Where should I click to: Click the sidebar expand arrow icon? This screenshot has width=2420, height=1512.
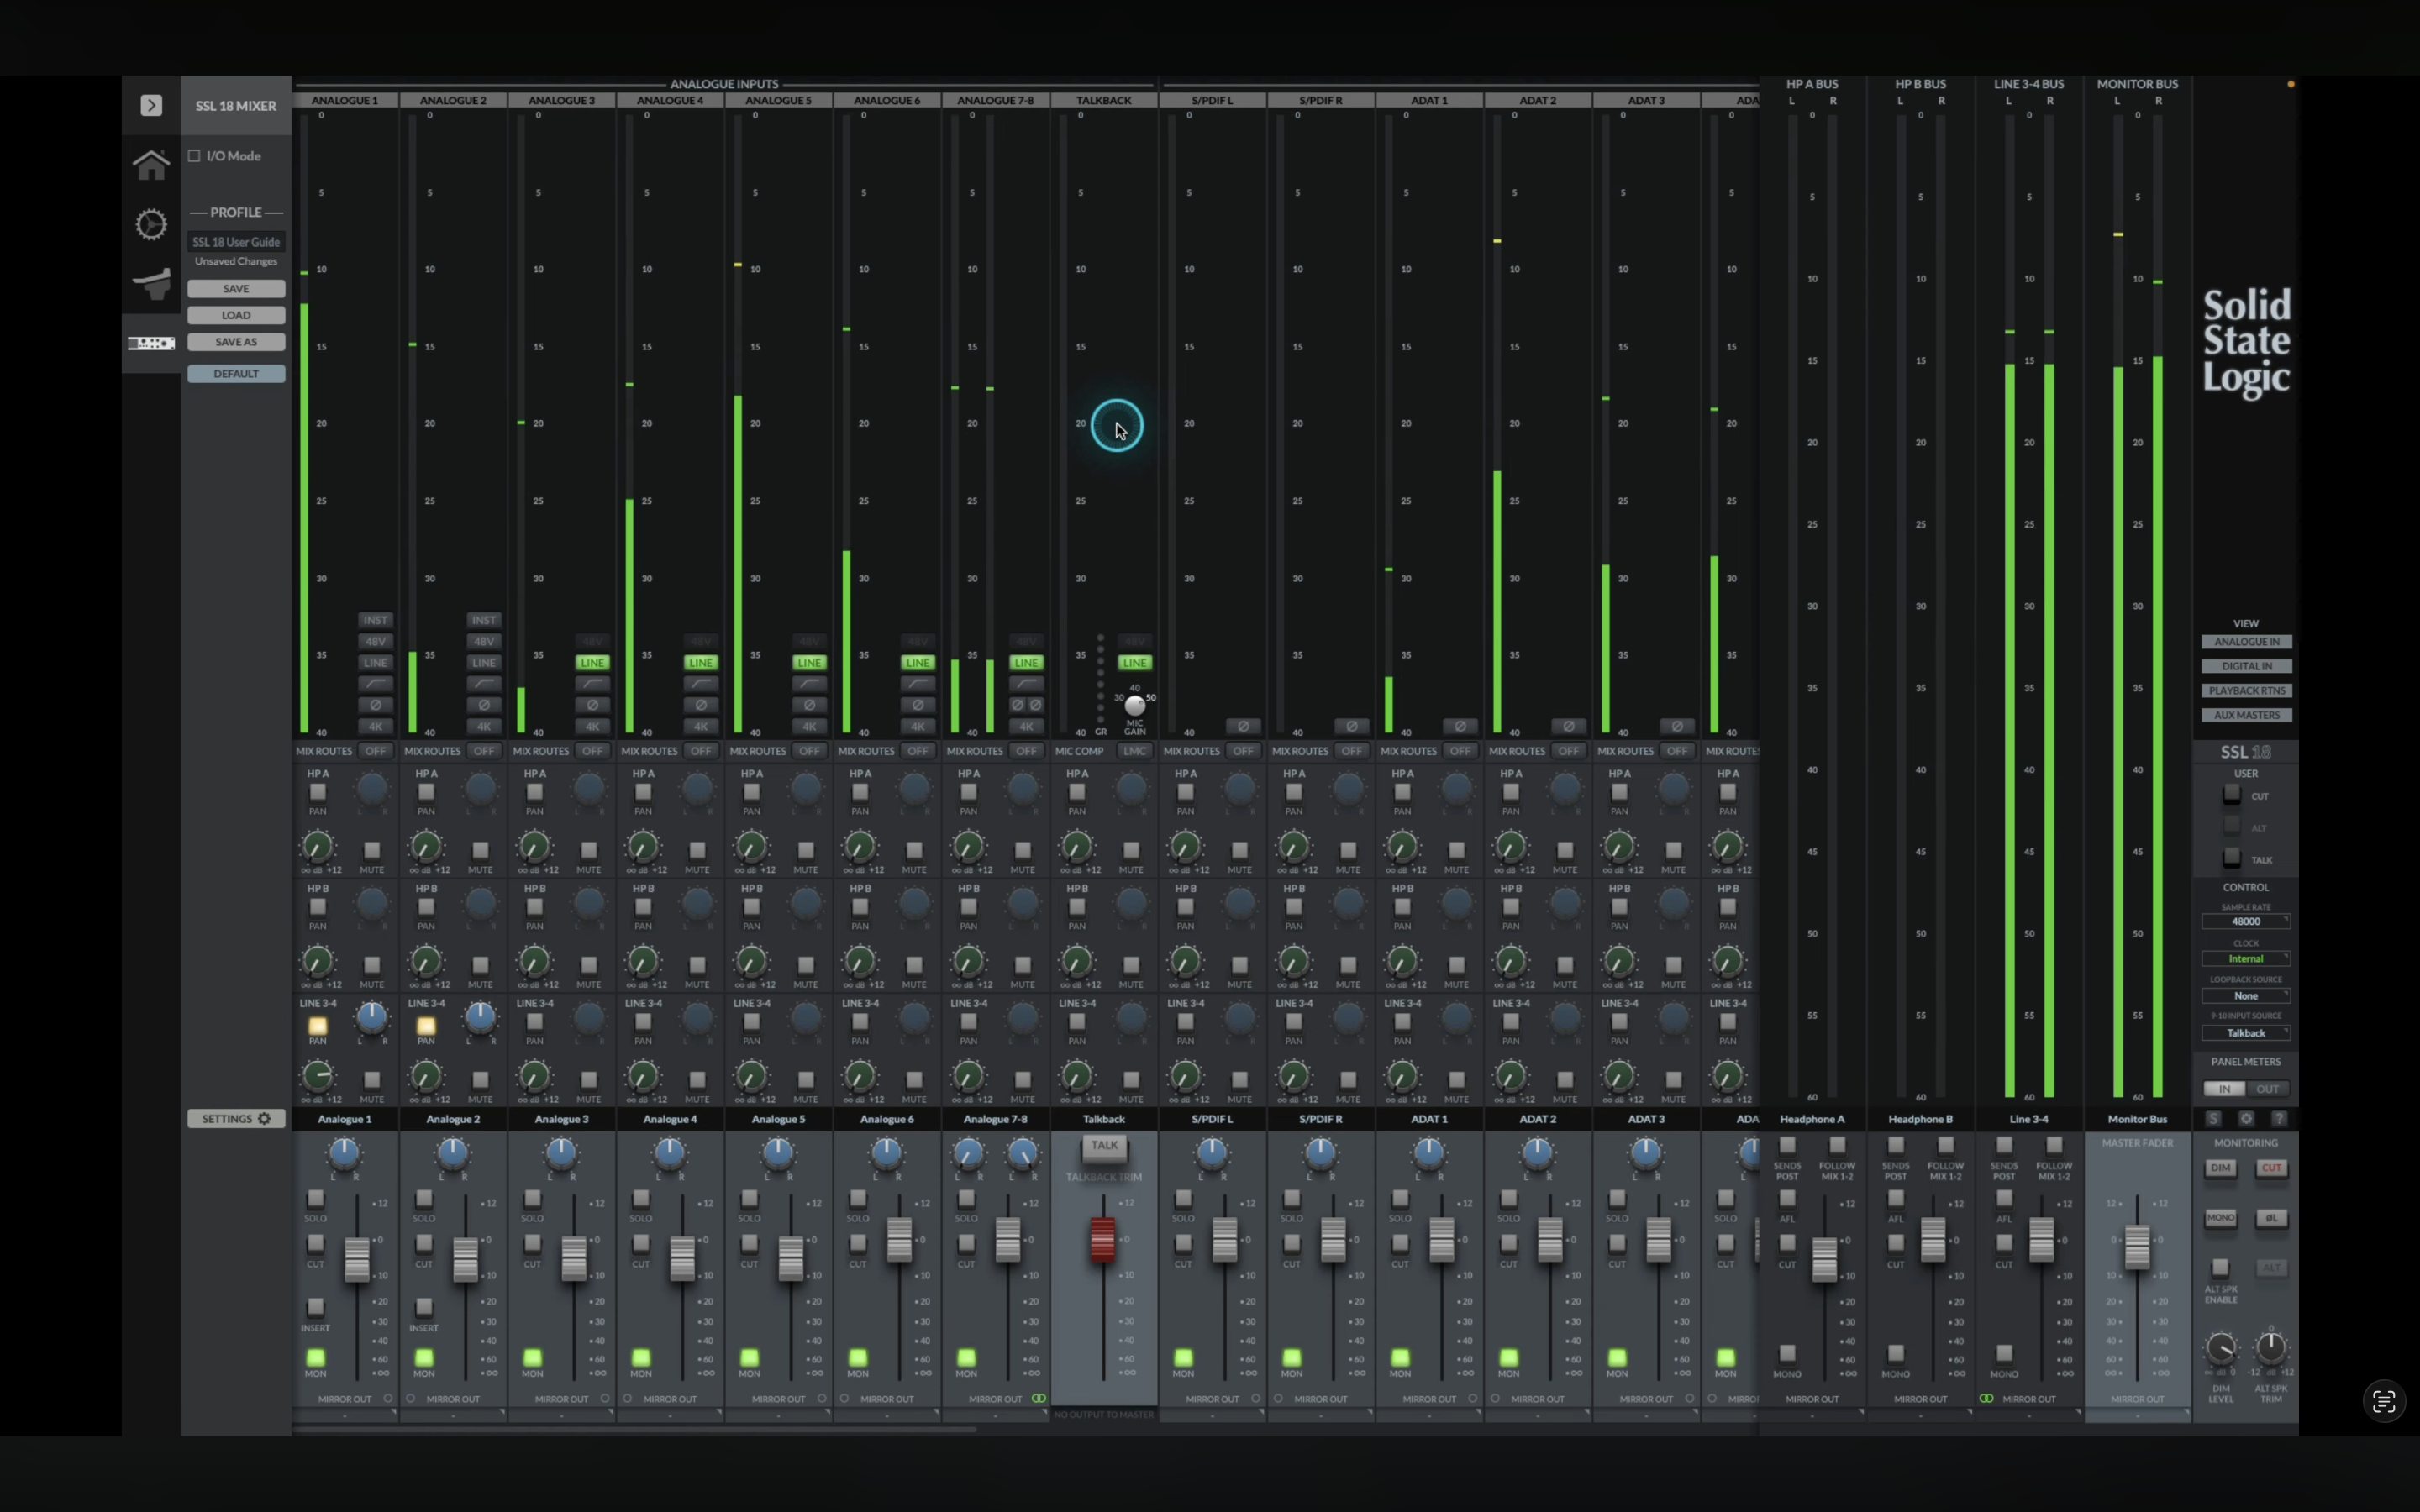click(x=151, y=105)
